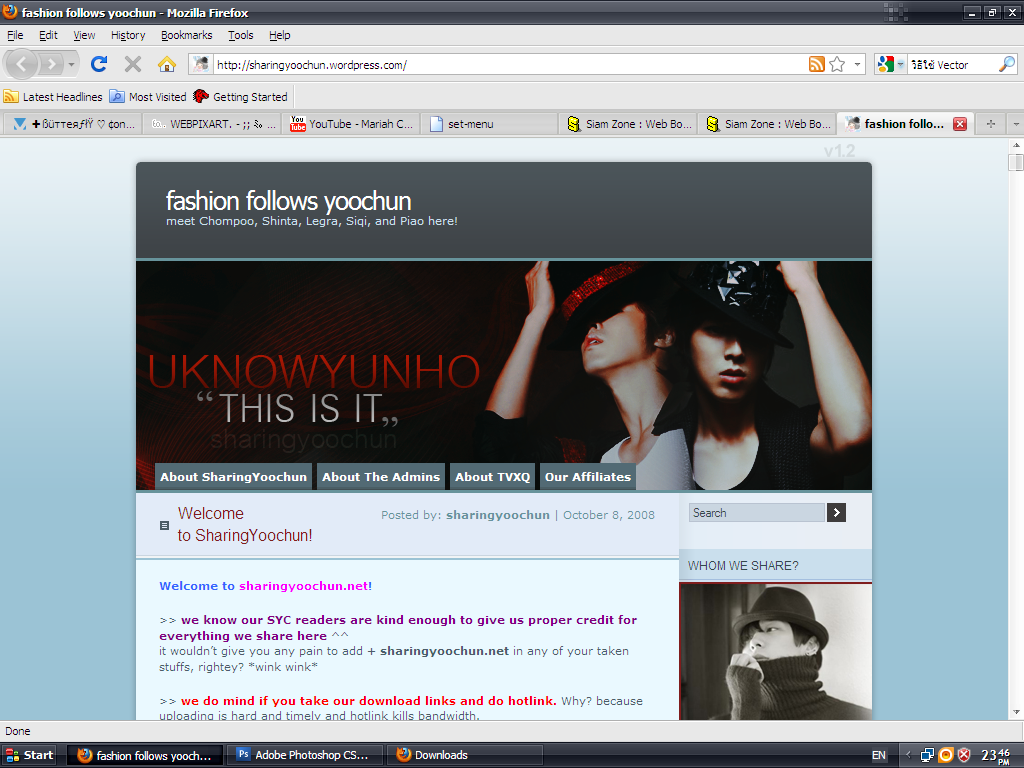
Task: Switch to the WEBPIXART tab
Action: [213, 124]
